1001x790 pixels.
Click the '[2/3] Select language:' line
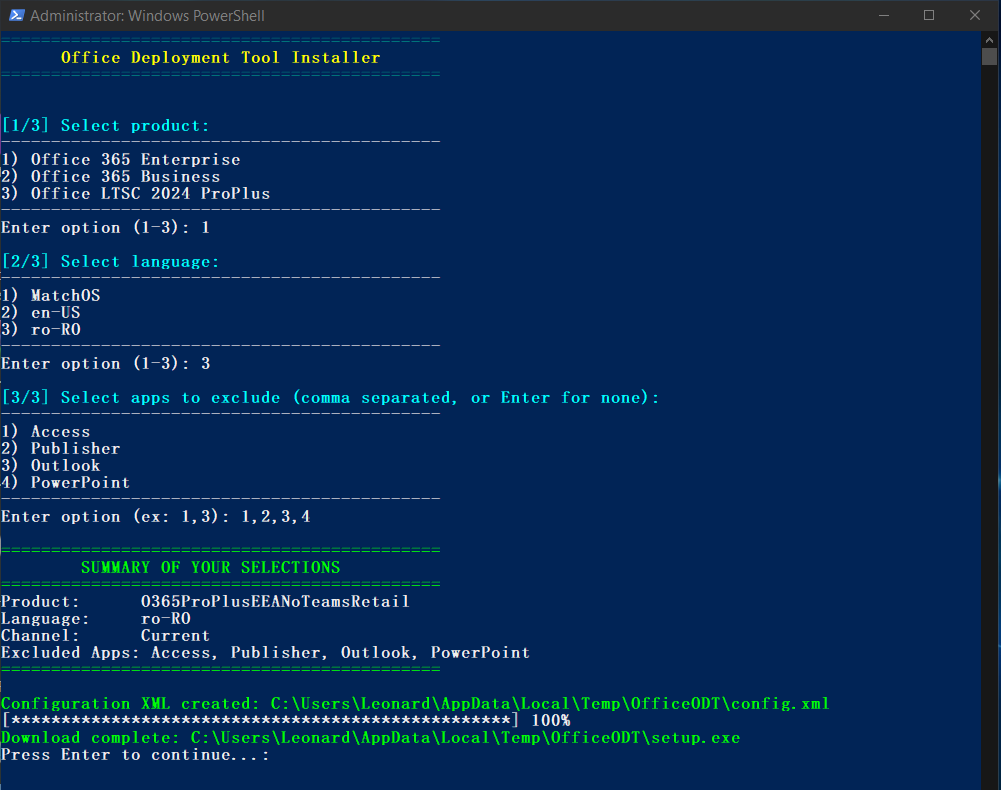(110, 262)
